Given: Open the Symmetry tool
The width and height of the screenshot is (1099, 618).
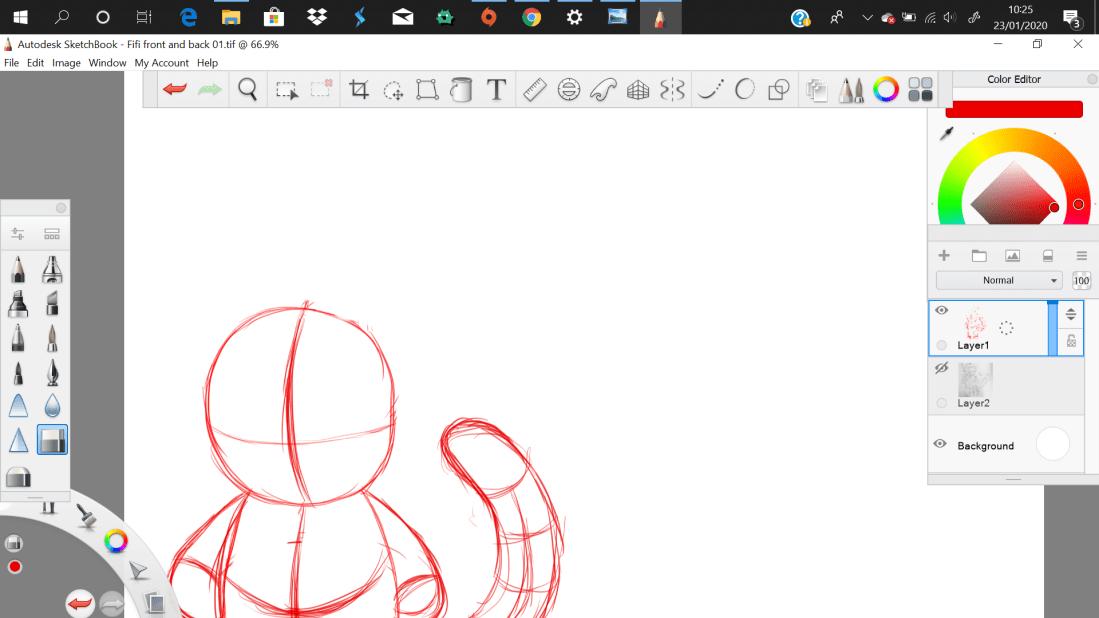Looking at the screenshot, I should [673, 90].
